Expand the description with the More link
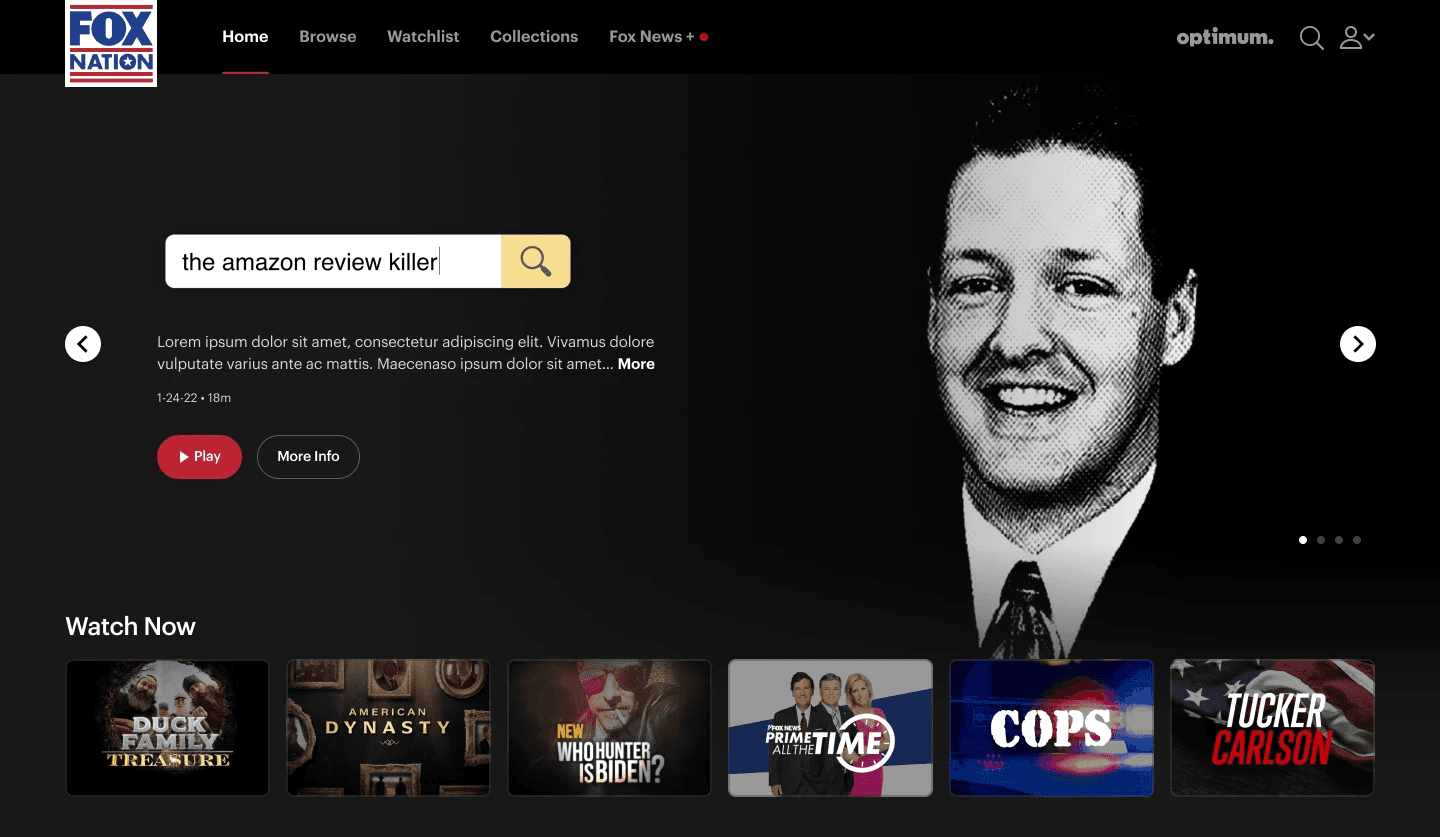Screen dimensions: 1440x837 [636, 364]
